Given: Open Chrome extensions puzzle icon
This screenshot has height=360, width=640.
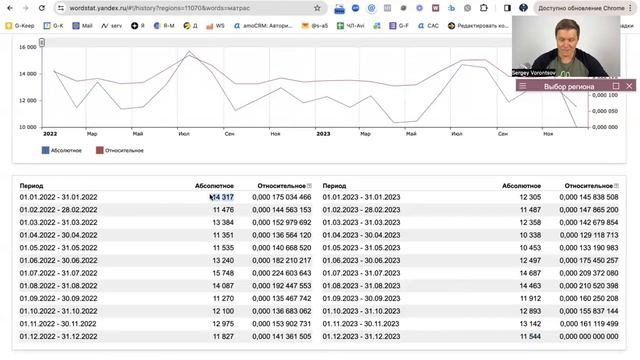Looking at the screenshot, I should 484,8.
